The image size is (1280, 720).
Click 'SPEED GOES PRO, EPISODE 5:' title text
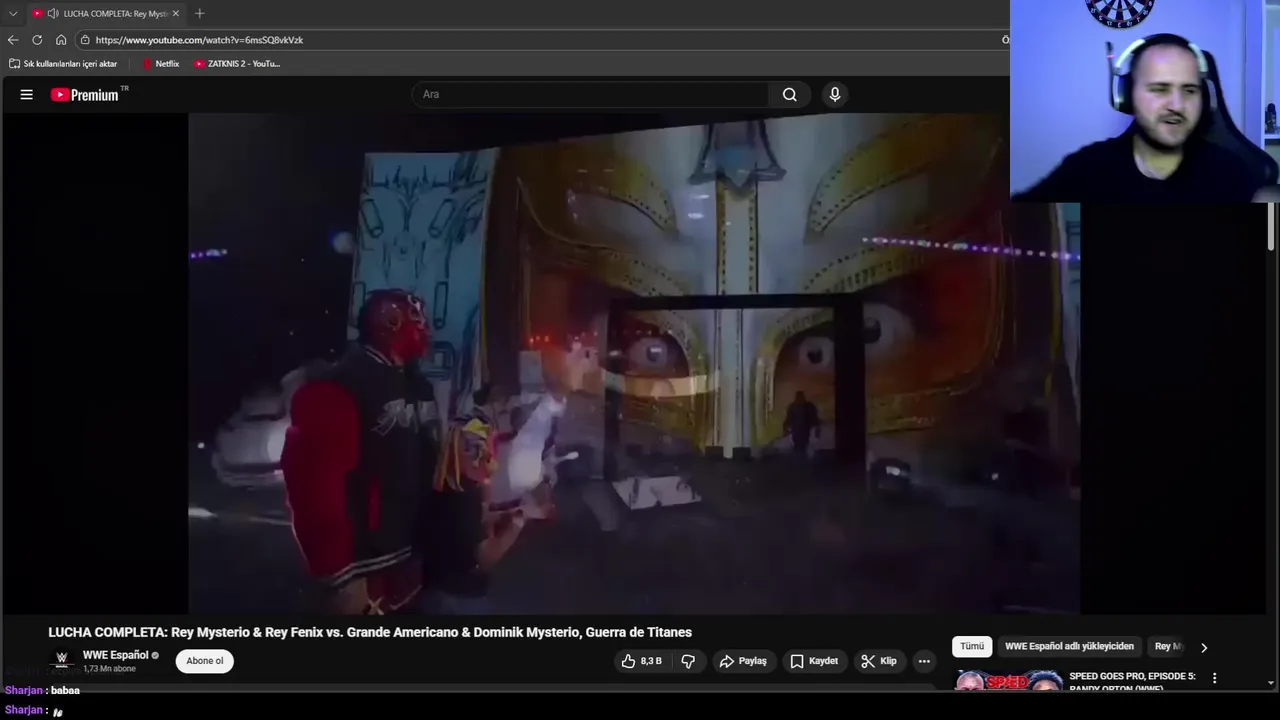pos(1132,676)
